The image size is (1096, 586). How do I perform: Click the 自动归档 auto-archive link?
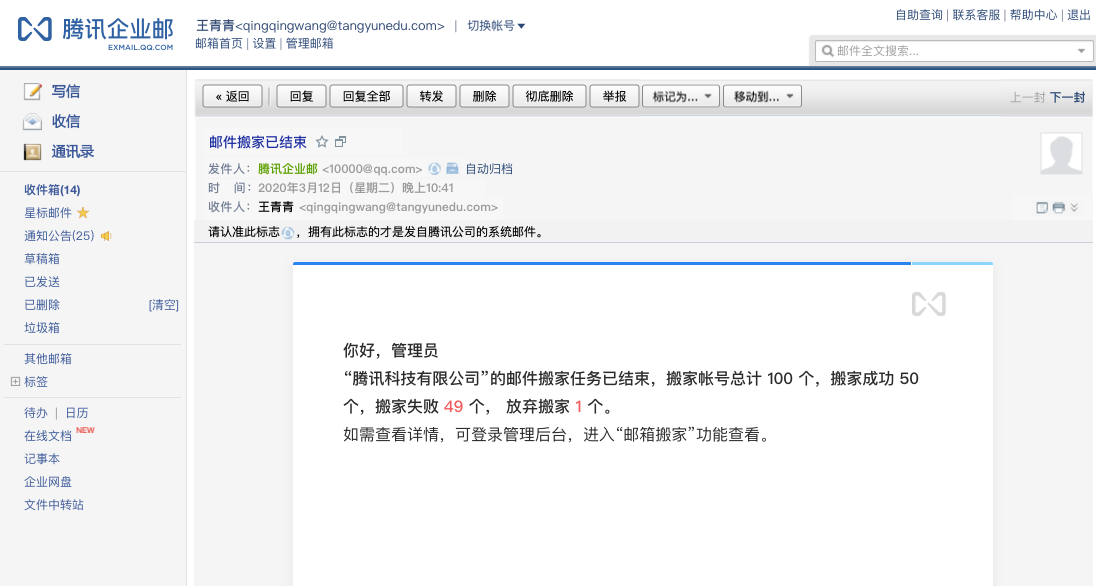tap(489, 169)
